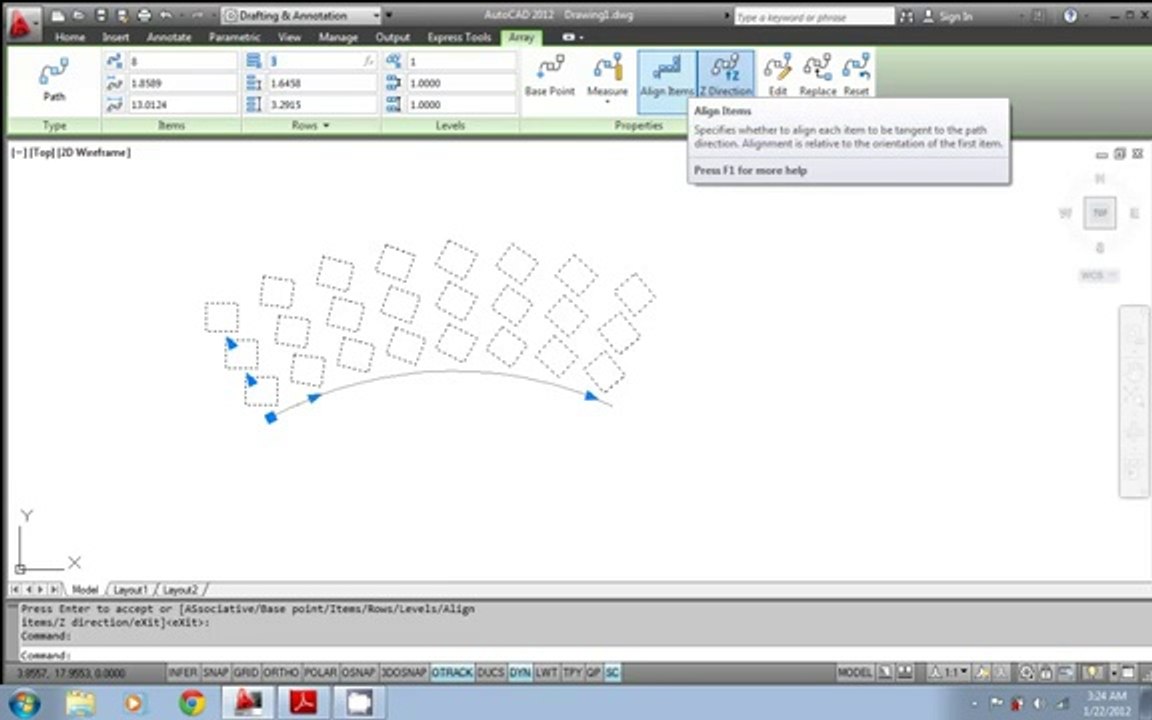Toggle LWT lineweight display
Image resolution: width=1152 pixels, height=720 pixels.
click(547, 672)
